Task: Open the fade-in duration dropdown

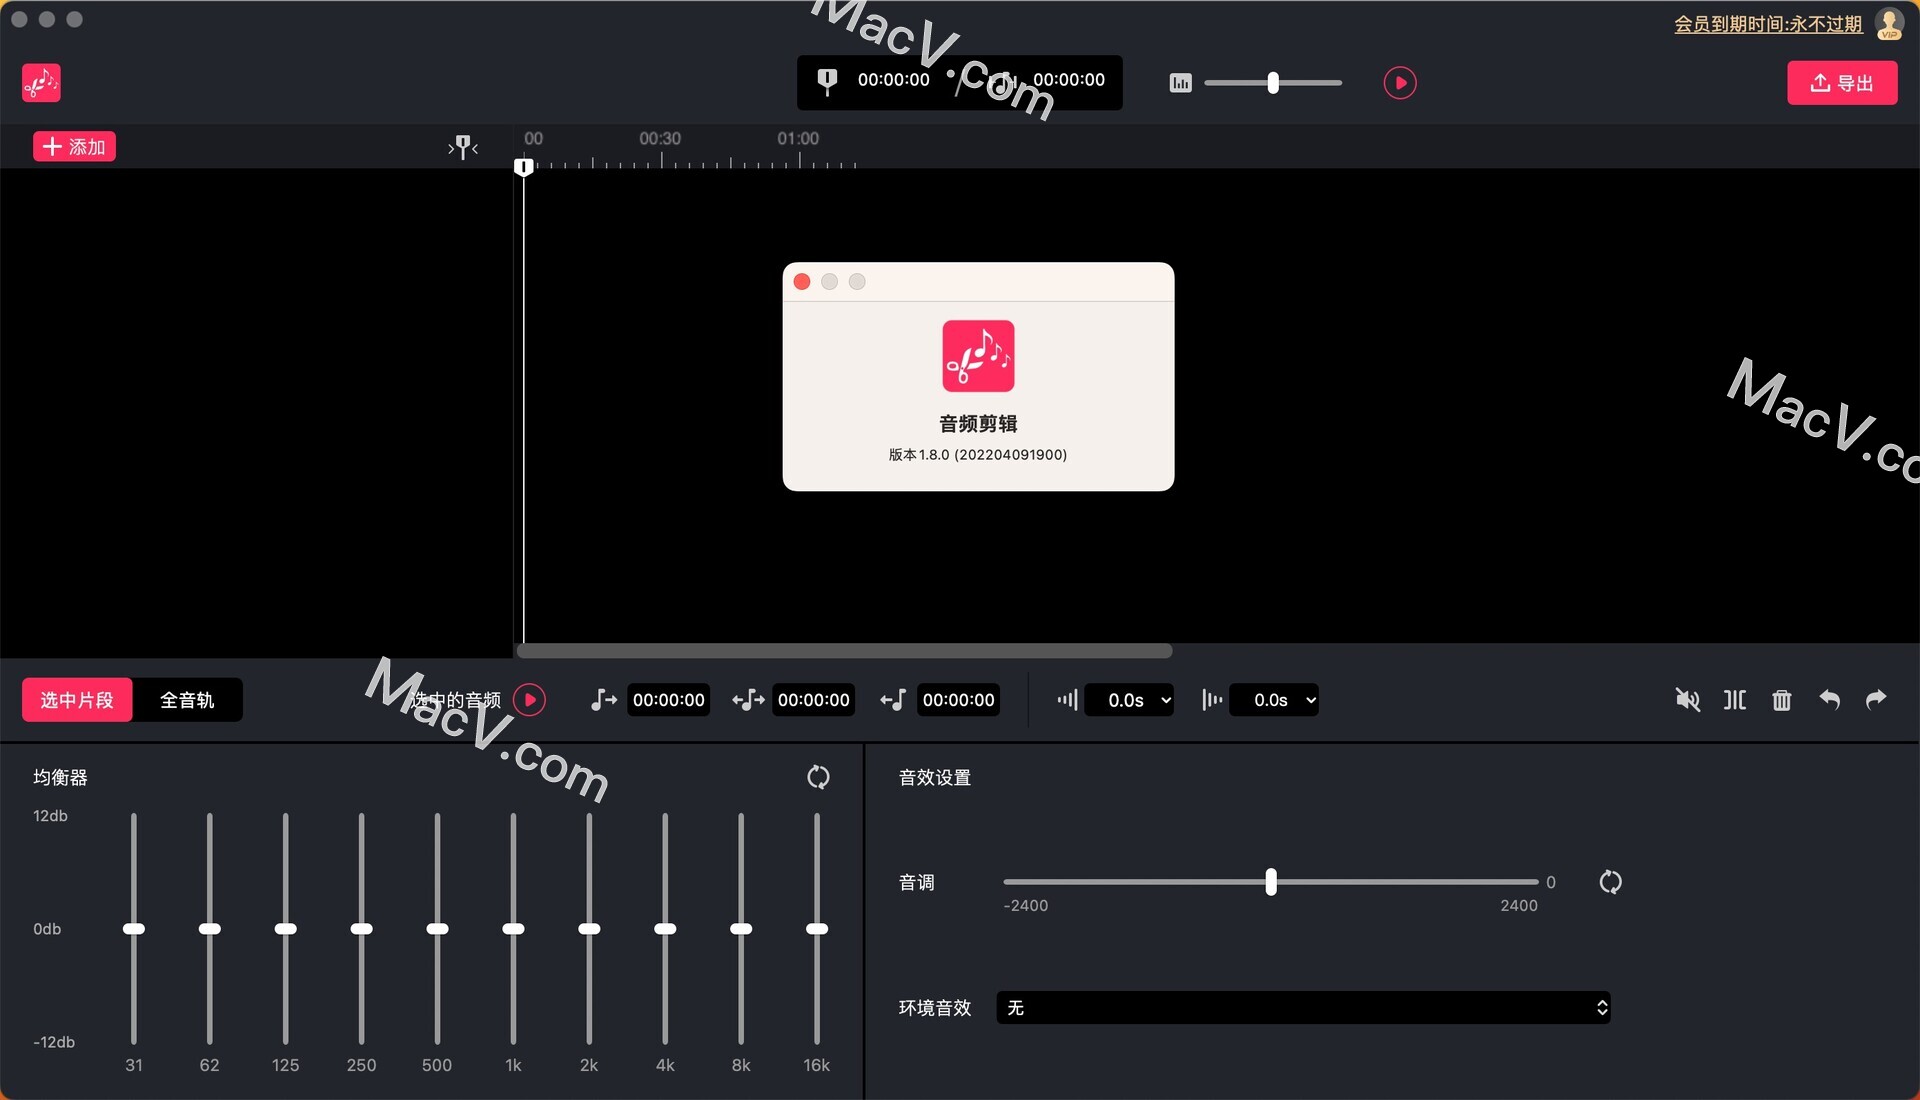Action: click(1129, 700)
